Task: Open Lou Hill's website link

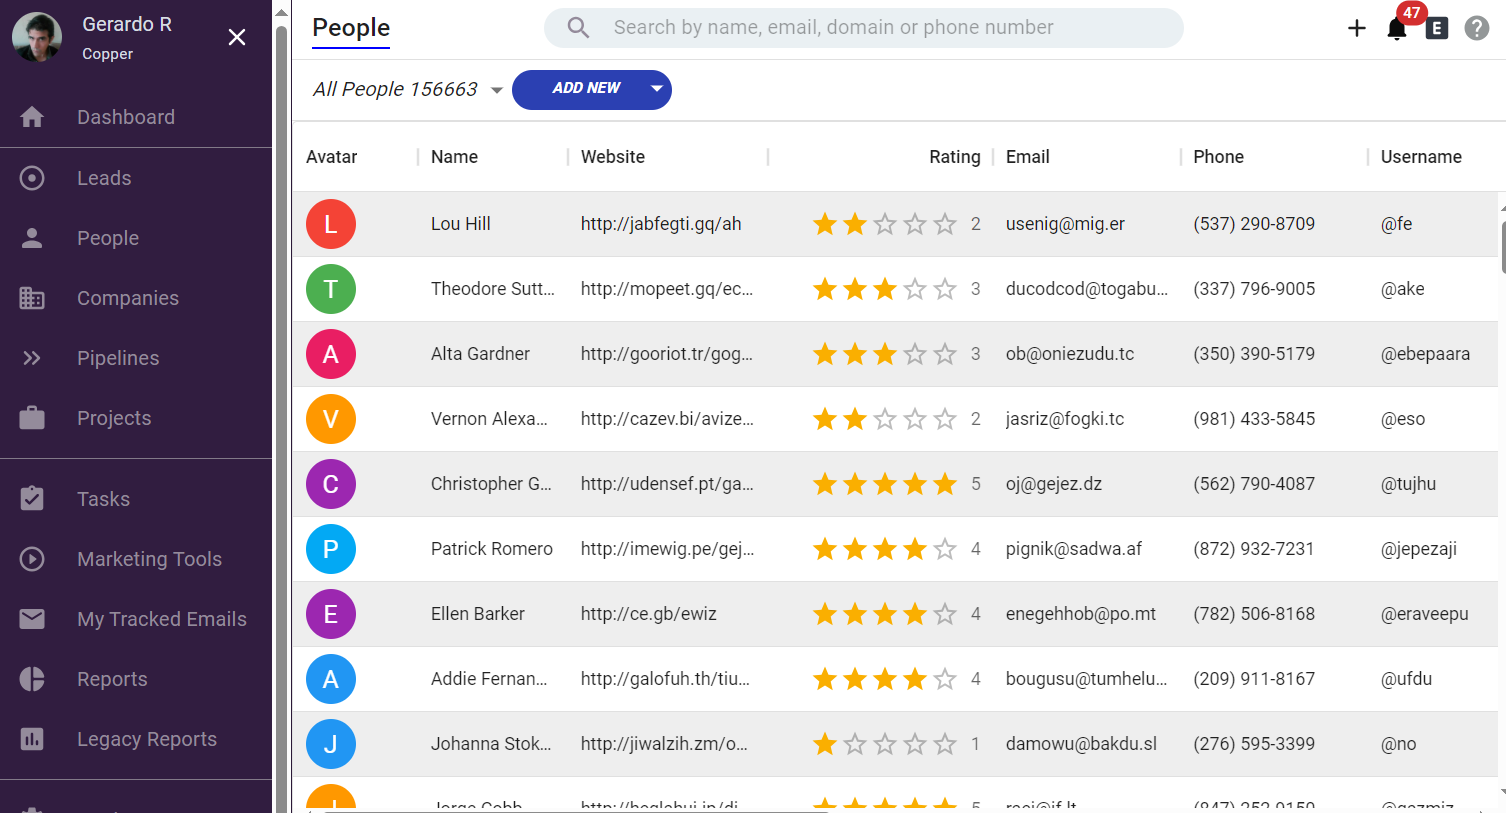Action: (661, 224)
